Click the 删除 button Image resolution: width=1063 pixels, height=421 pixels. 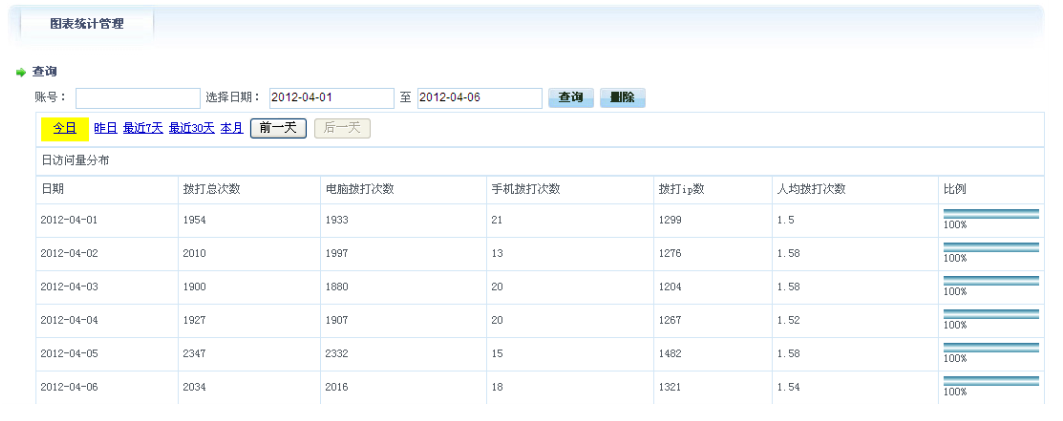(622, 98)
